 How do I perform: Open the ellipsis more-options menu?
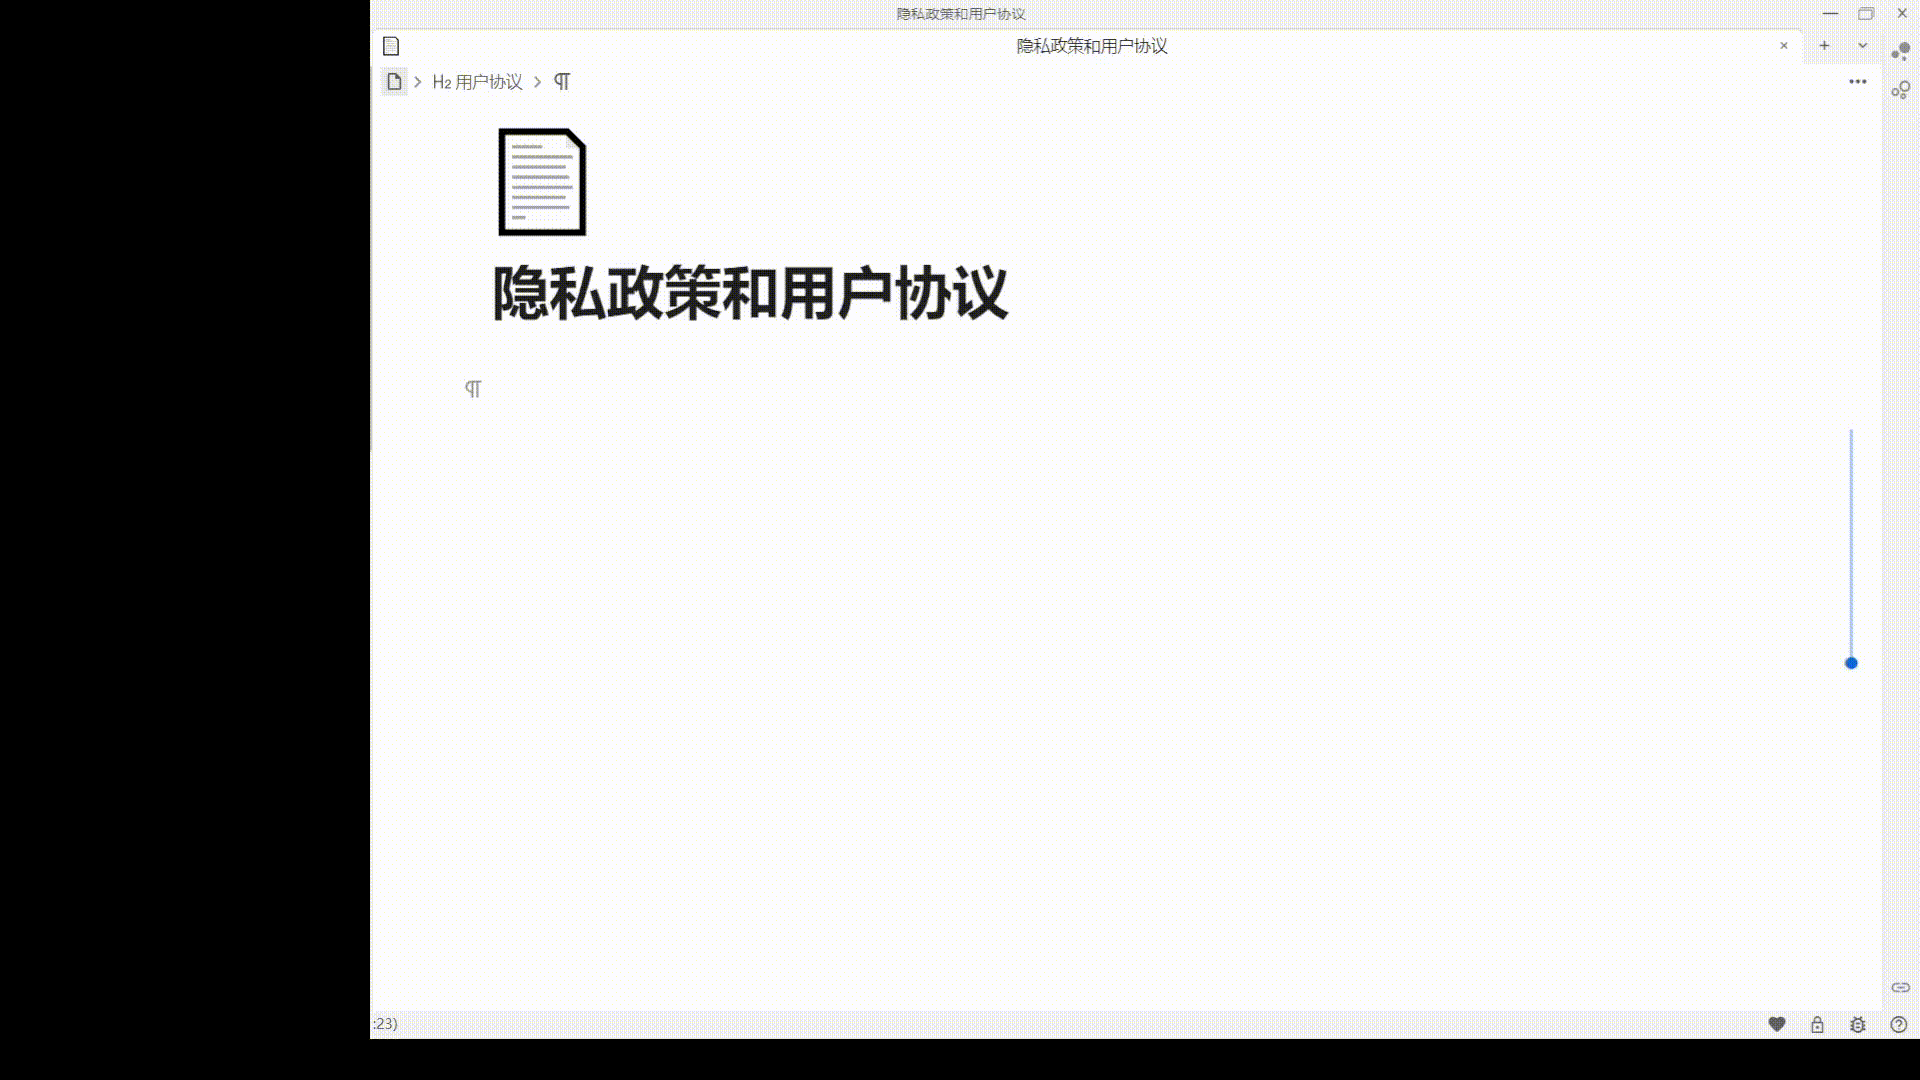click(x=1858, y=81)
